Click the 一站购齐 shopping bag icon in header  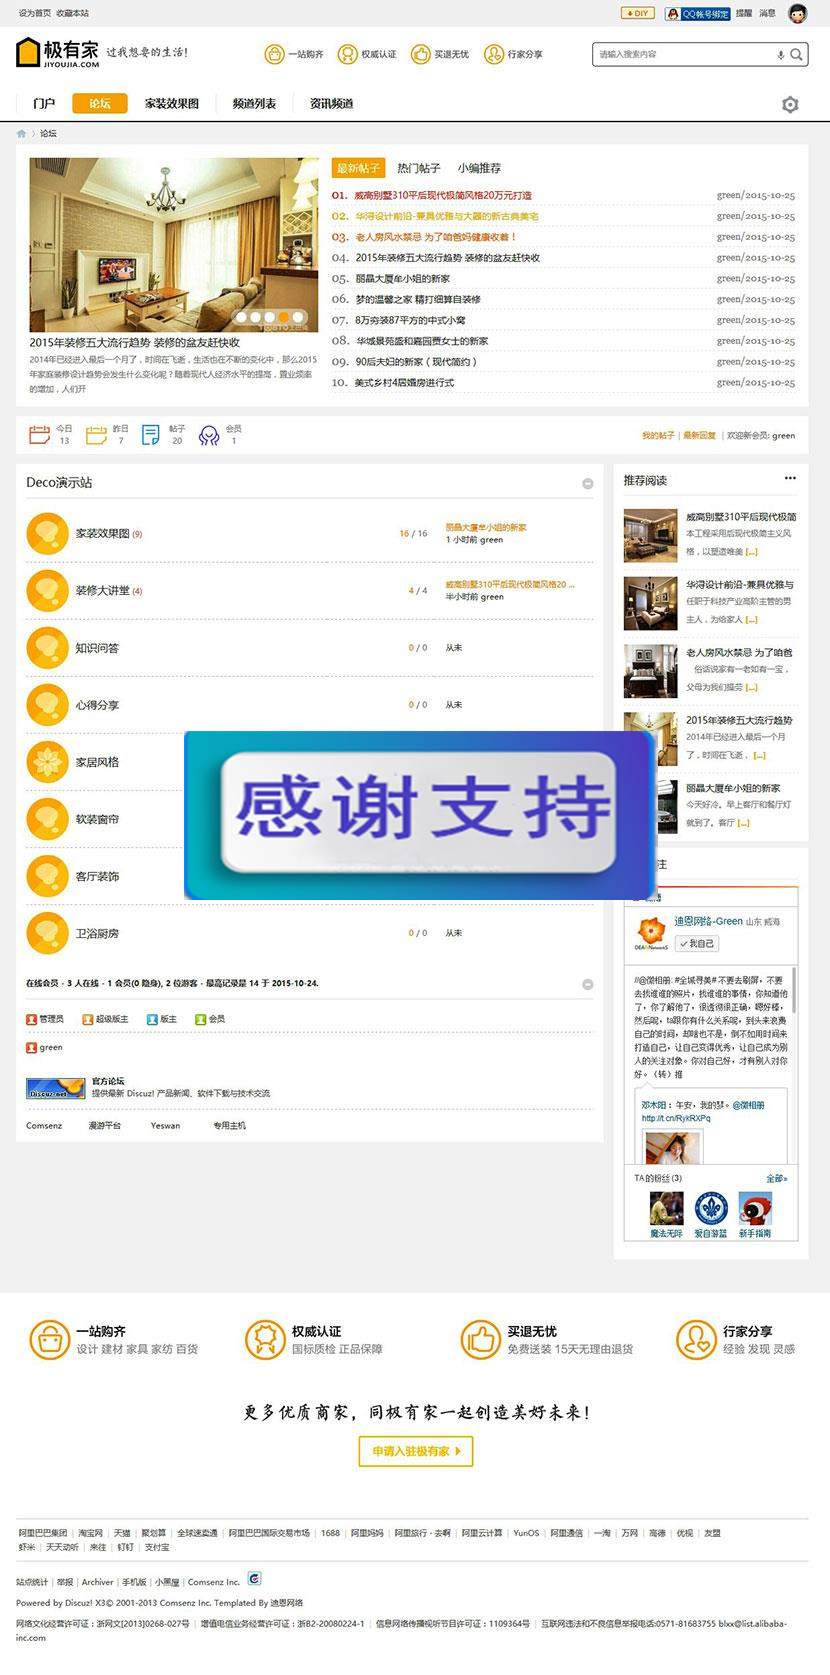274,54
